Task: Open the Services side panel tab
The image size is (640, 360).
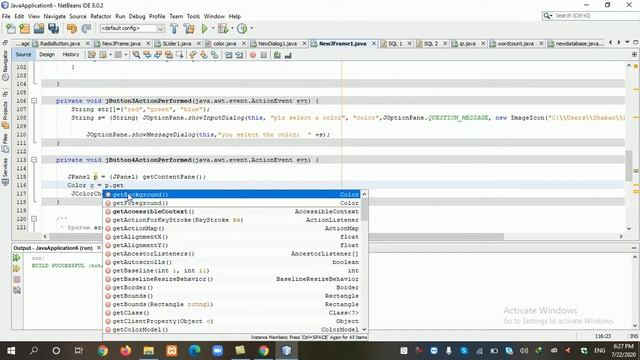Action: [5, 172]
